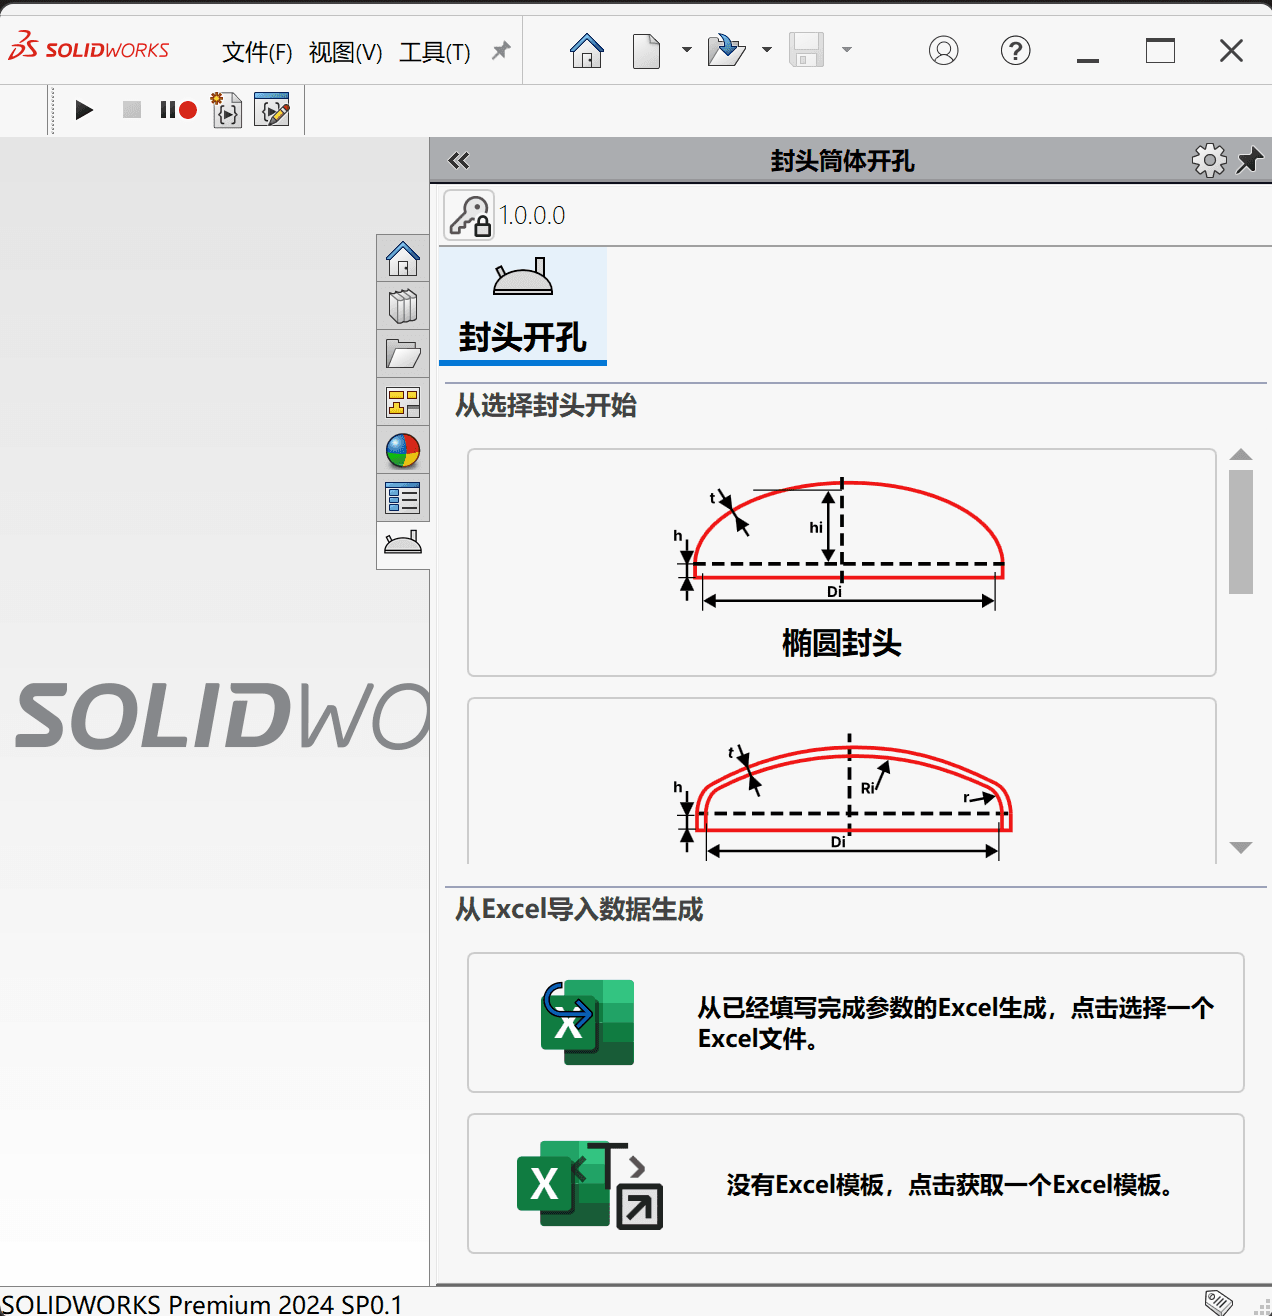Click the get Excel template button
The width and height of the screenshot is (1272, 1316).
click(855, 1184)
